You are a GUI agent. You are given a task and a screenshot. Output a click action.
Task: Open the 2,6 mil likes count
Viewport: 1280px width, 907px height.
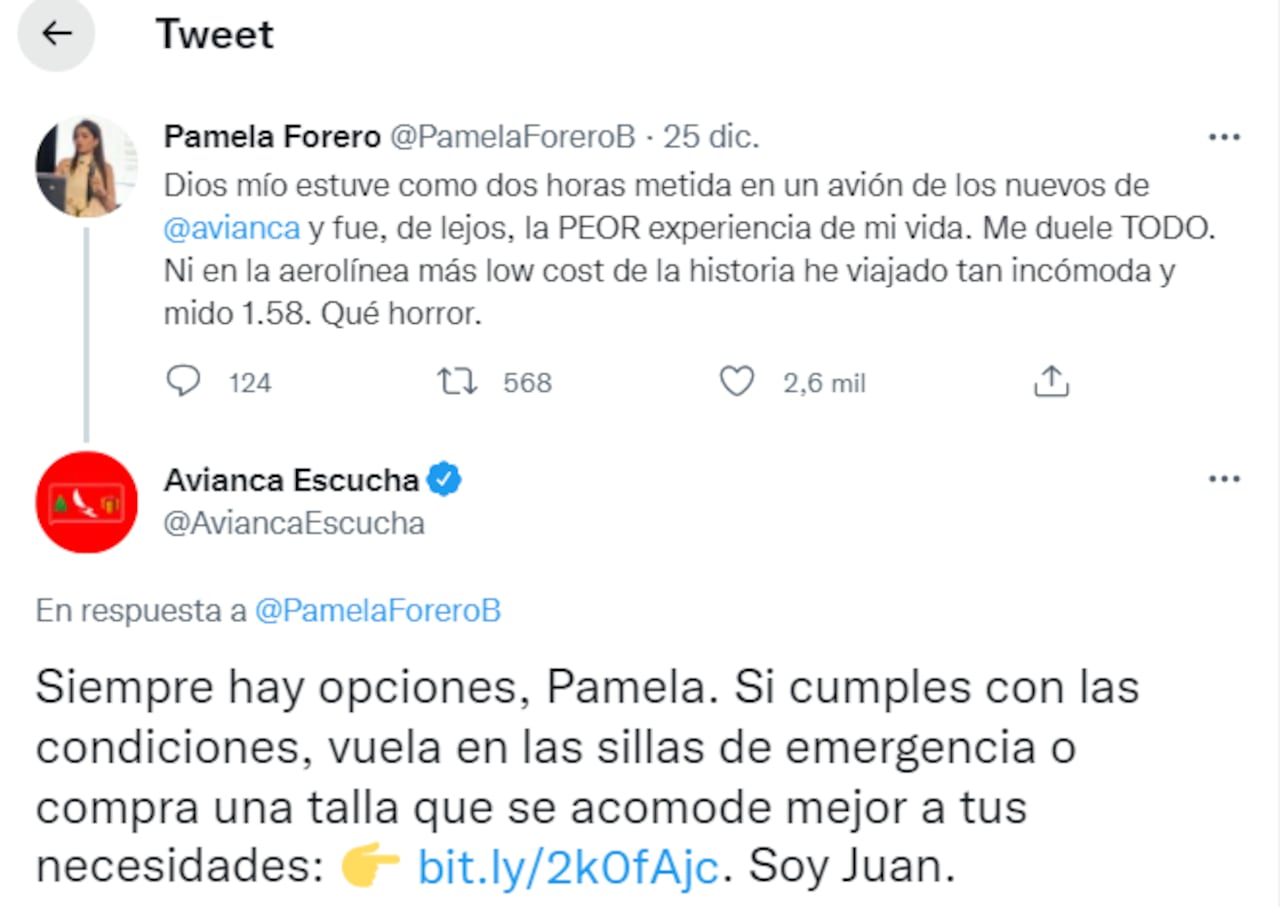point(824,382)
